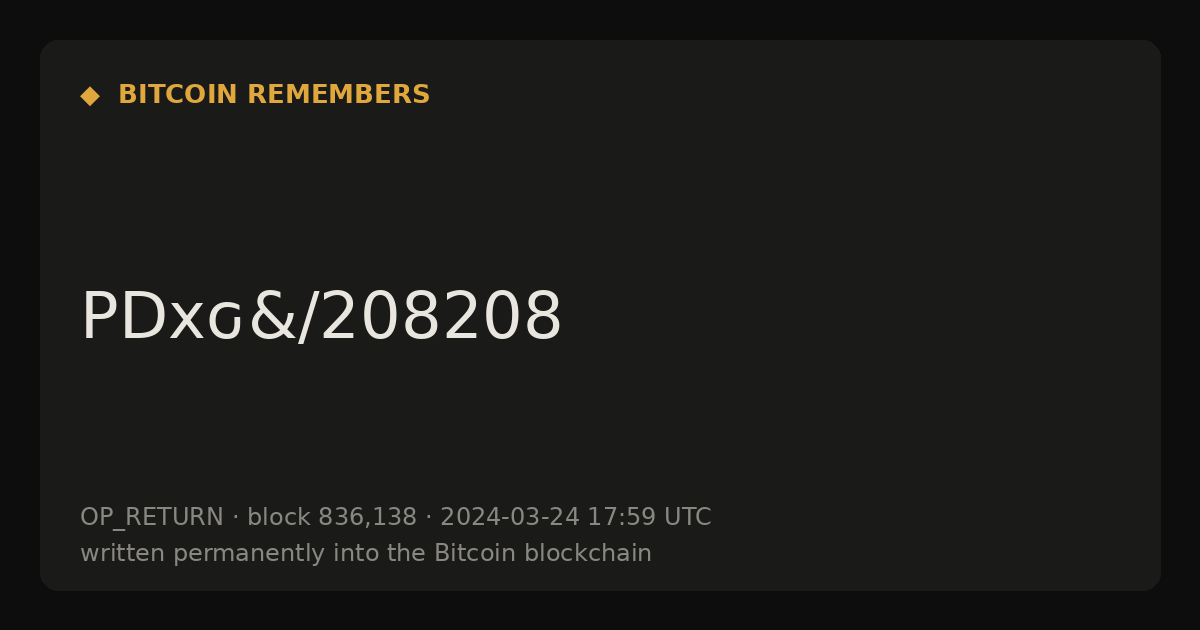Select the written permanently caption line

(366, 554)
